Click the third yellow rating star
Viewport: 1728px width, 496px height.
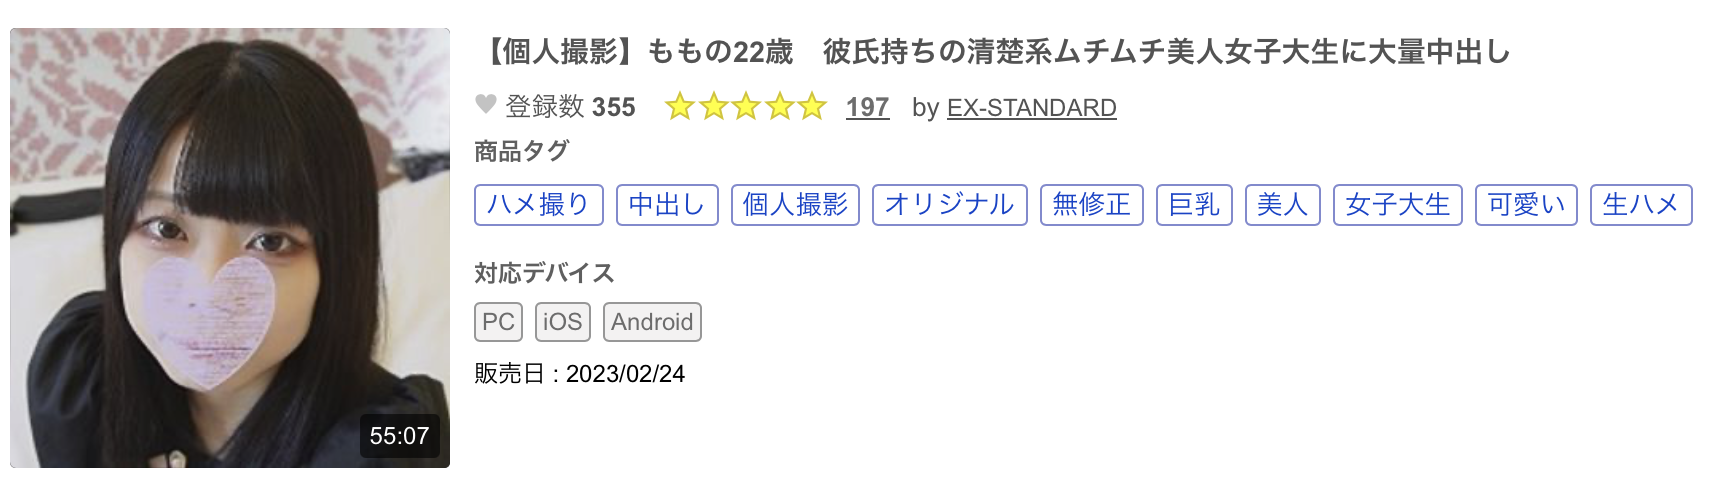point(746,106)
